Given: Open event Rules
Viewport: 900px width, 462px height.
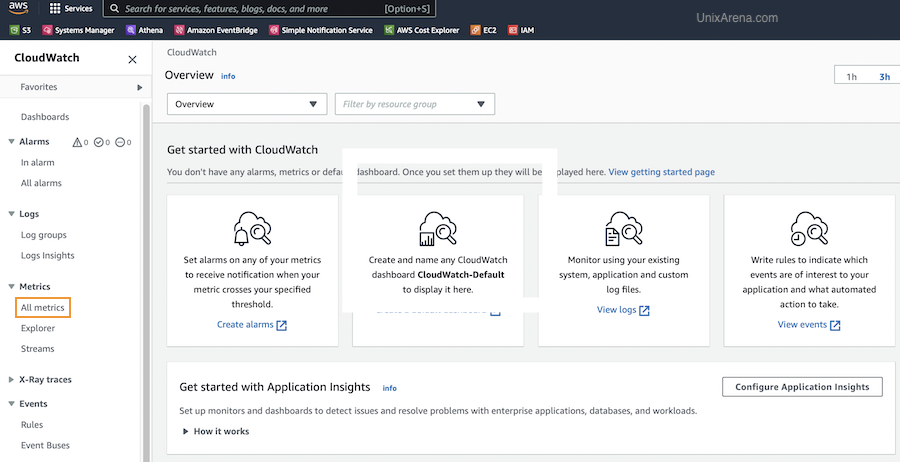Looking at the screenshot, I should pos(32,425).
